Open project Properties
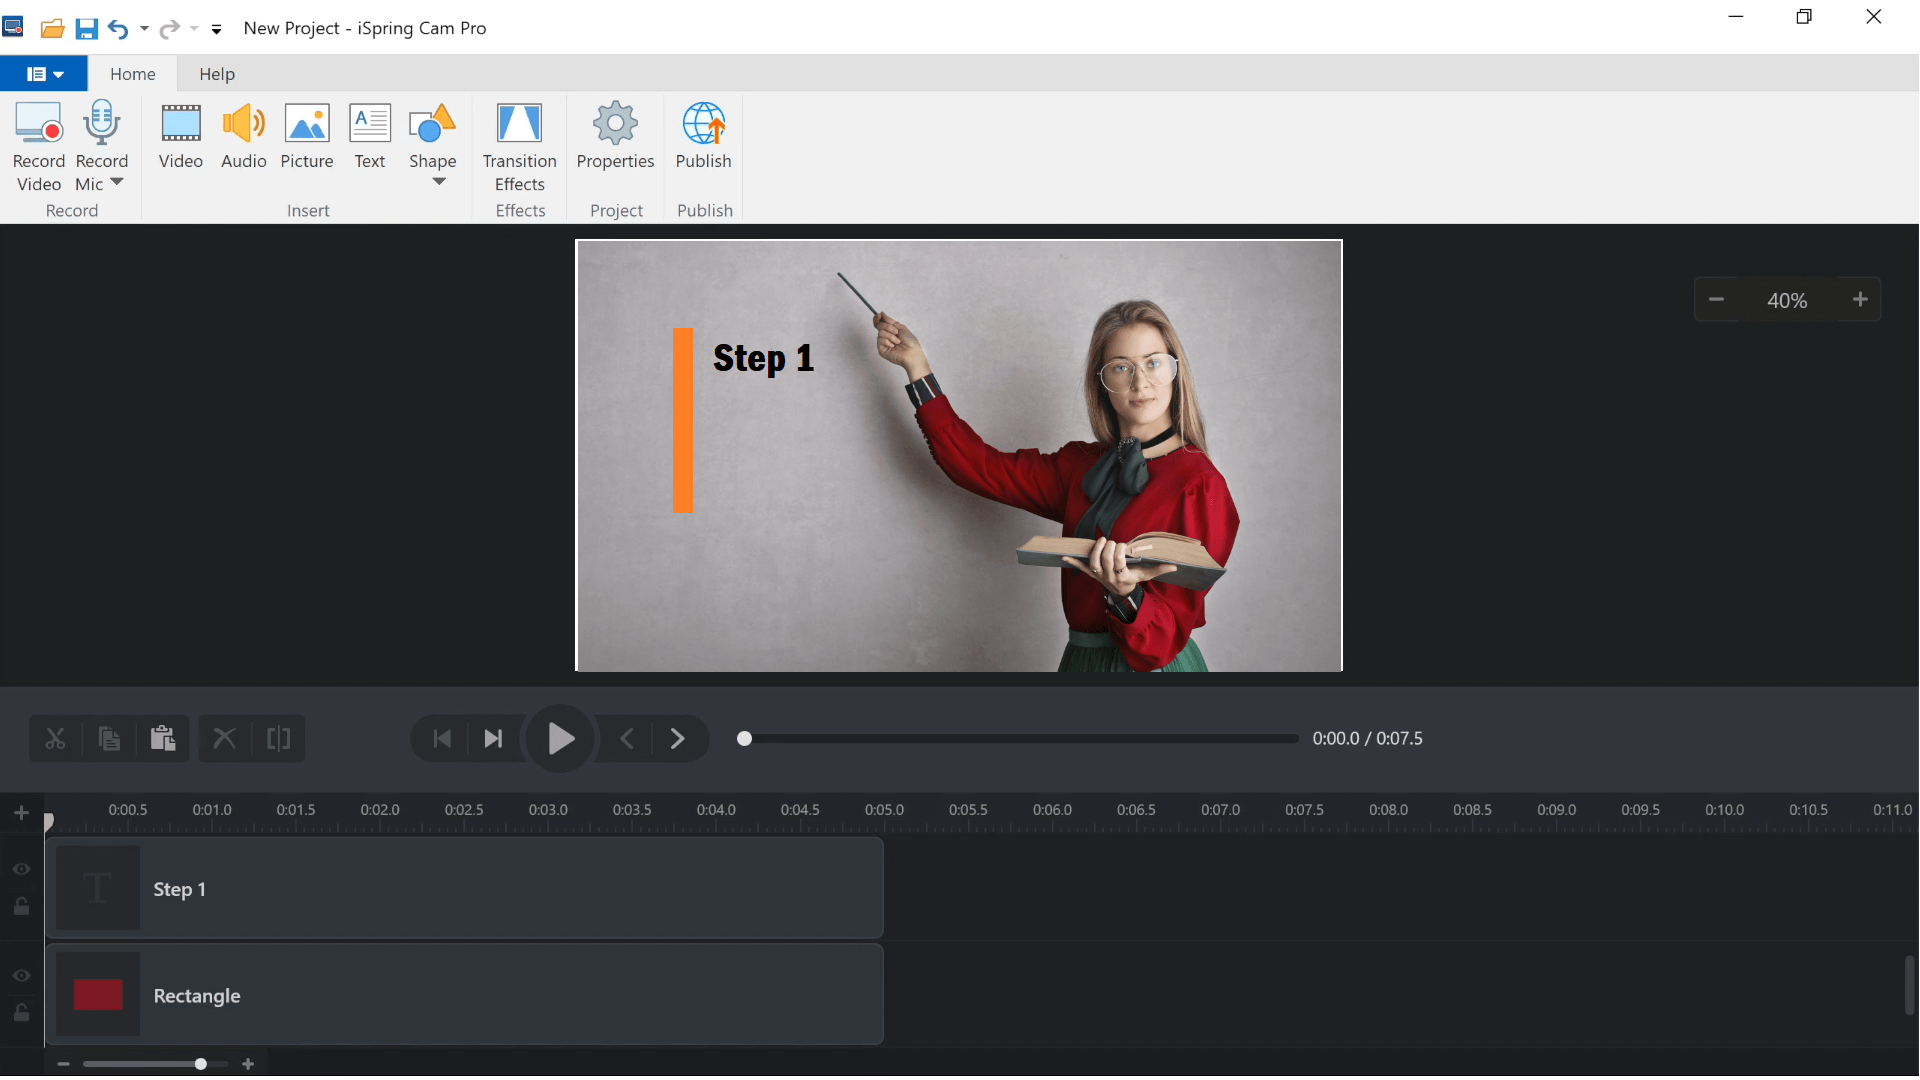The height and width of the screenshot is (1080, 1920). (615, 137)
